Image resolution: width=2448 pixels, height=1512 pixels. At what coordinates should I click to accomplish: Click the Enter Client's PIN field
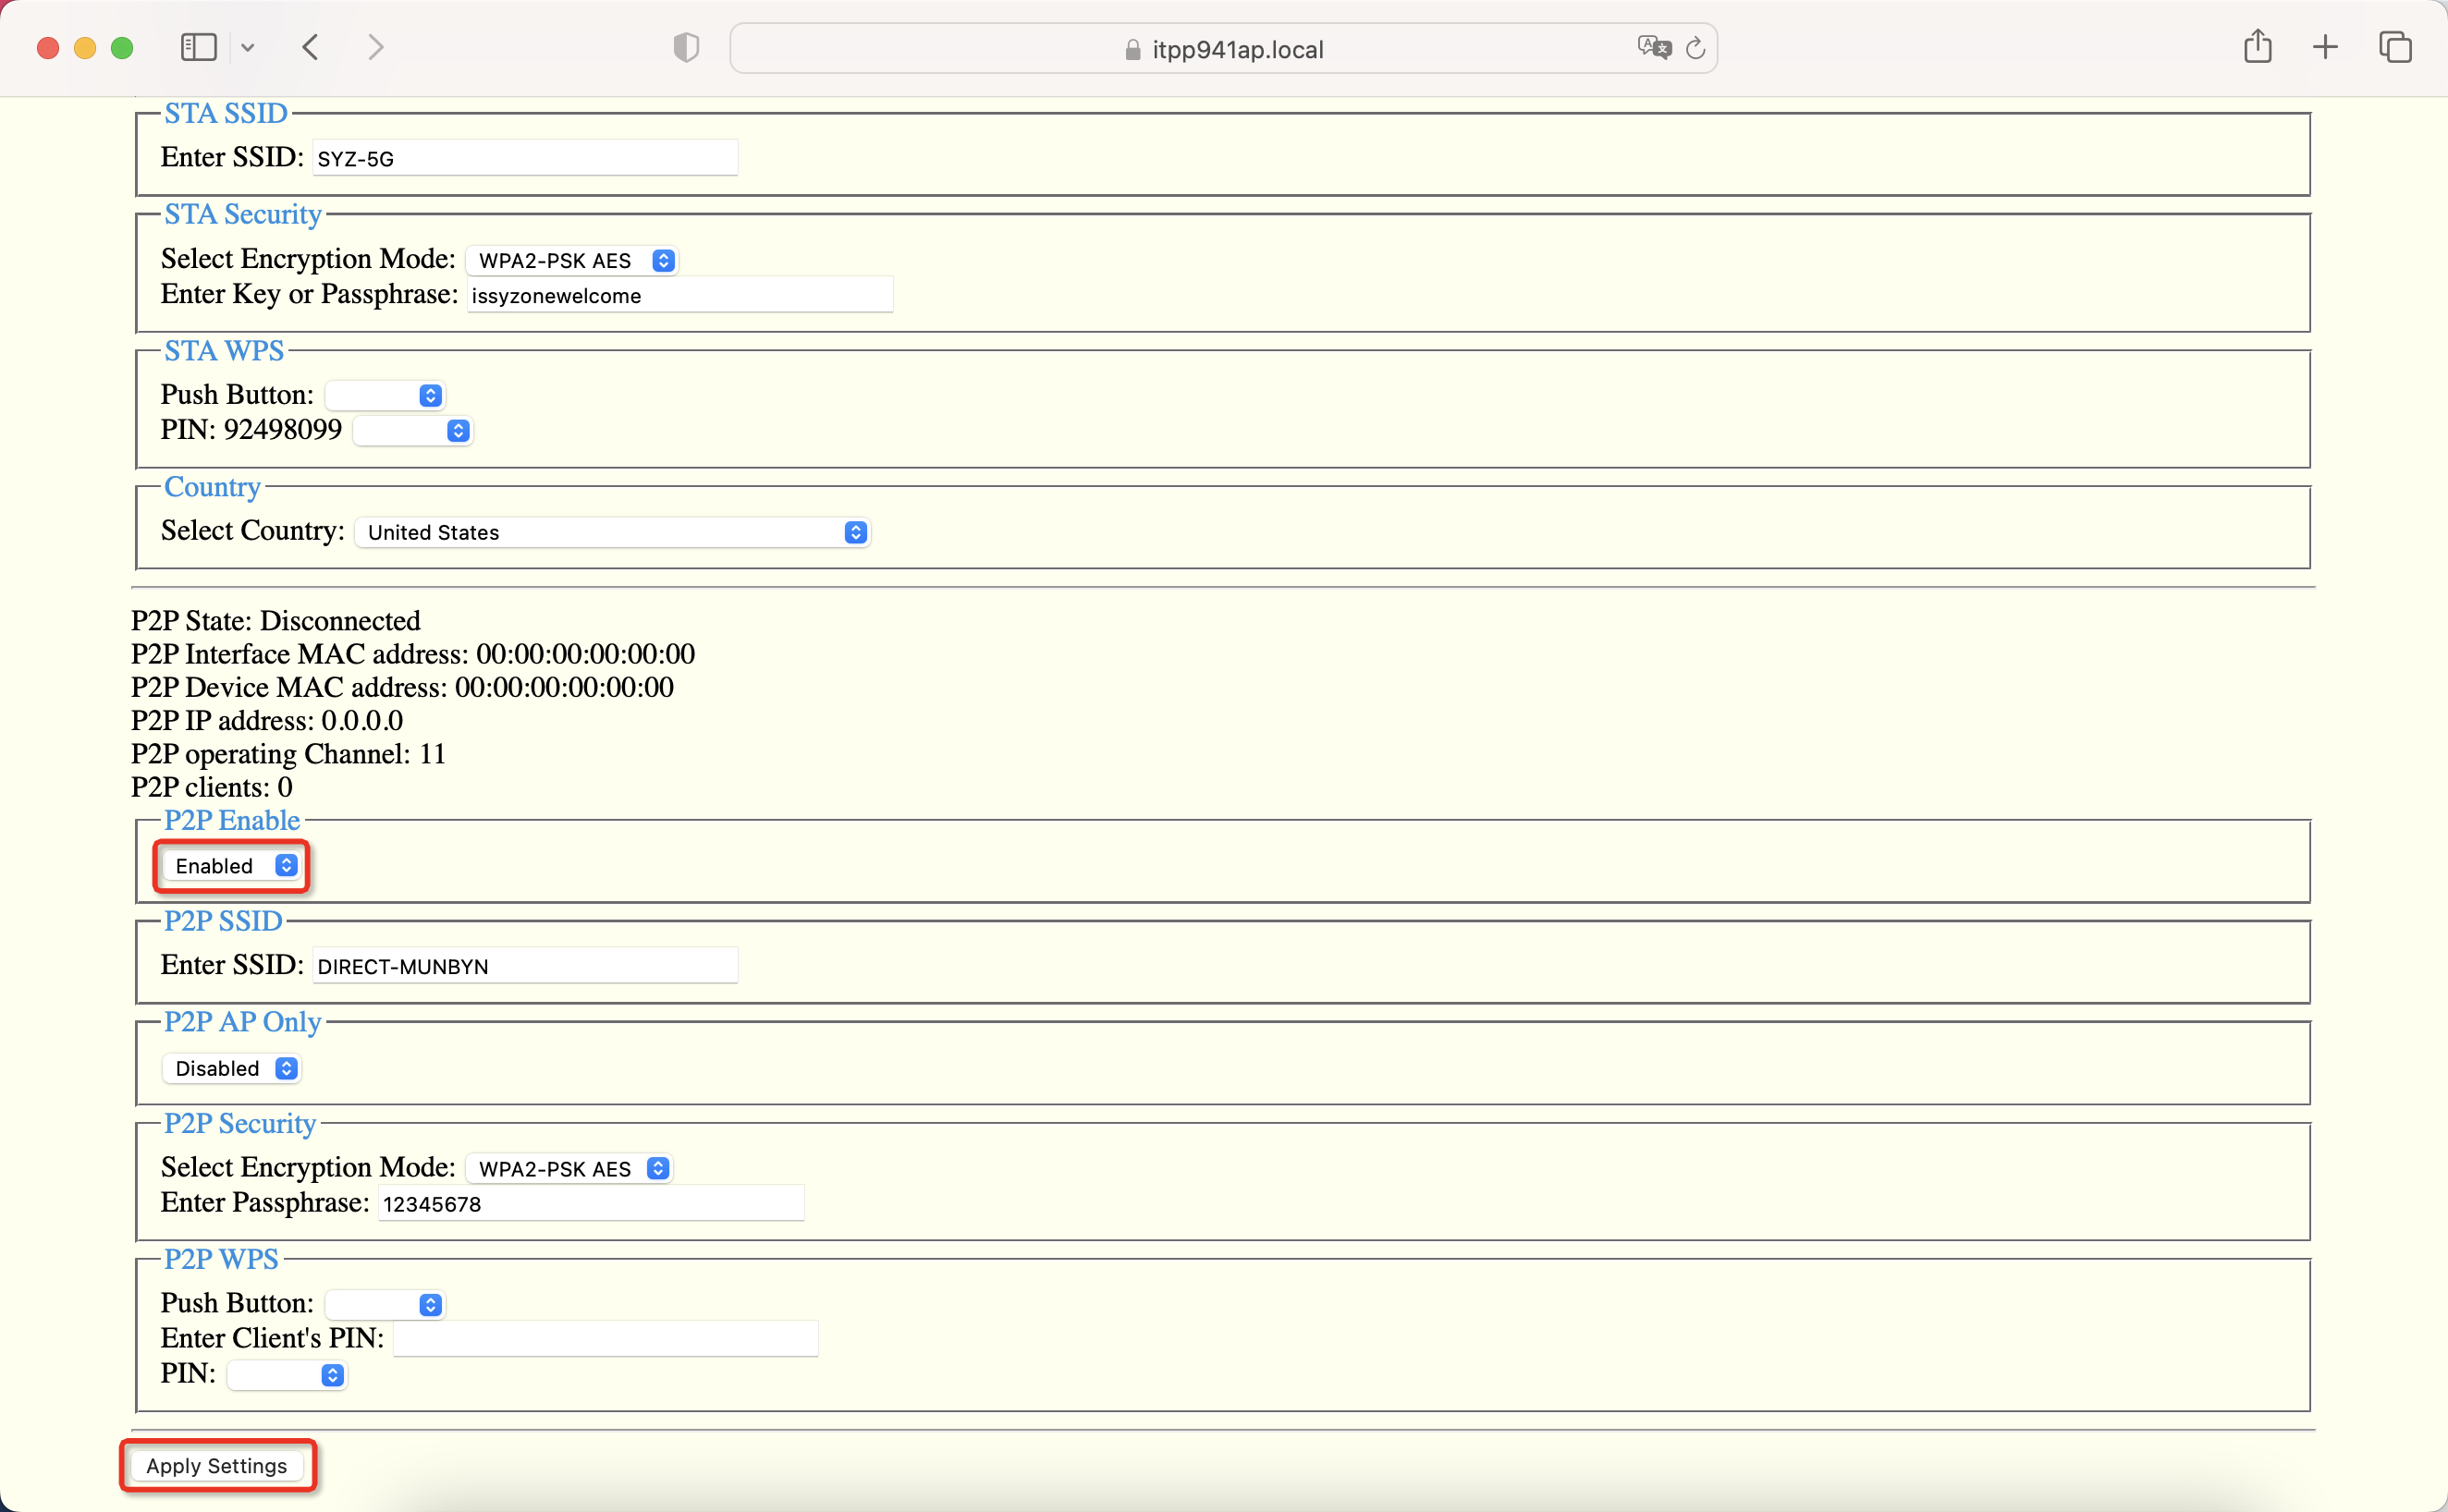point(606,1338)
